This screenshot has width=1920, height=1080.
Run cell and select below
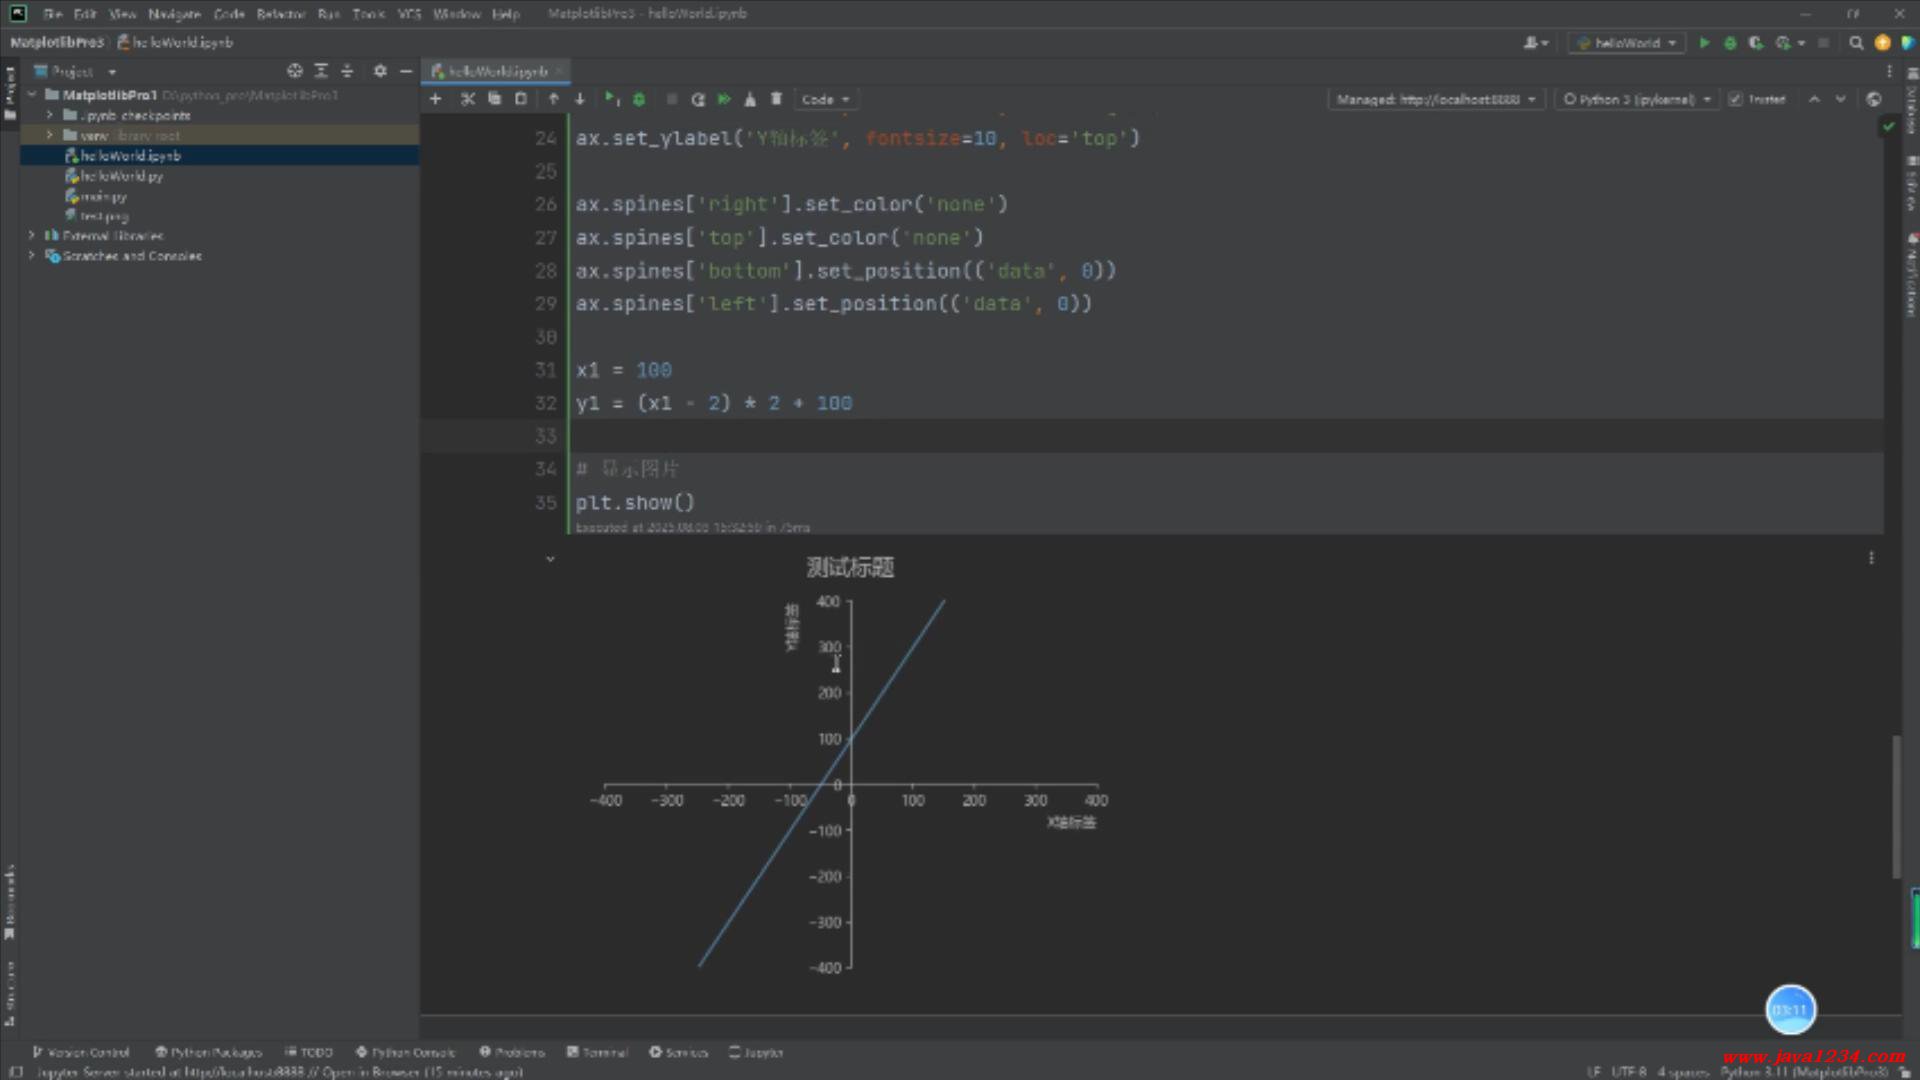(611, 99)
